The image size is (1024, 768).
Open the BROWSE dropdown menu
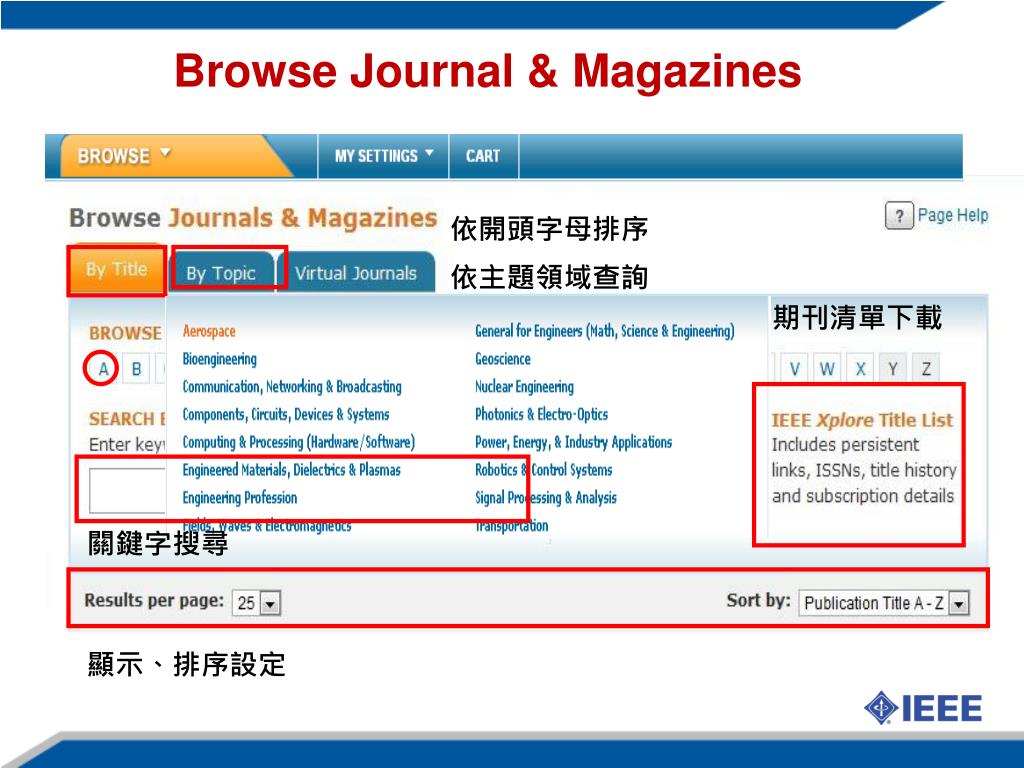(x=124, y=156)
